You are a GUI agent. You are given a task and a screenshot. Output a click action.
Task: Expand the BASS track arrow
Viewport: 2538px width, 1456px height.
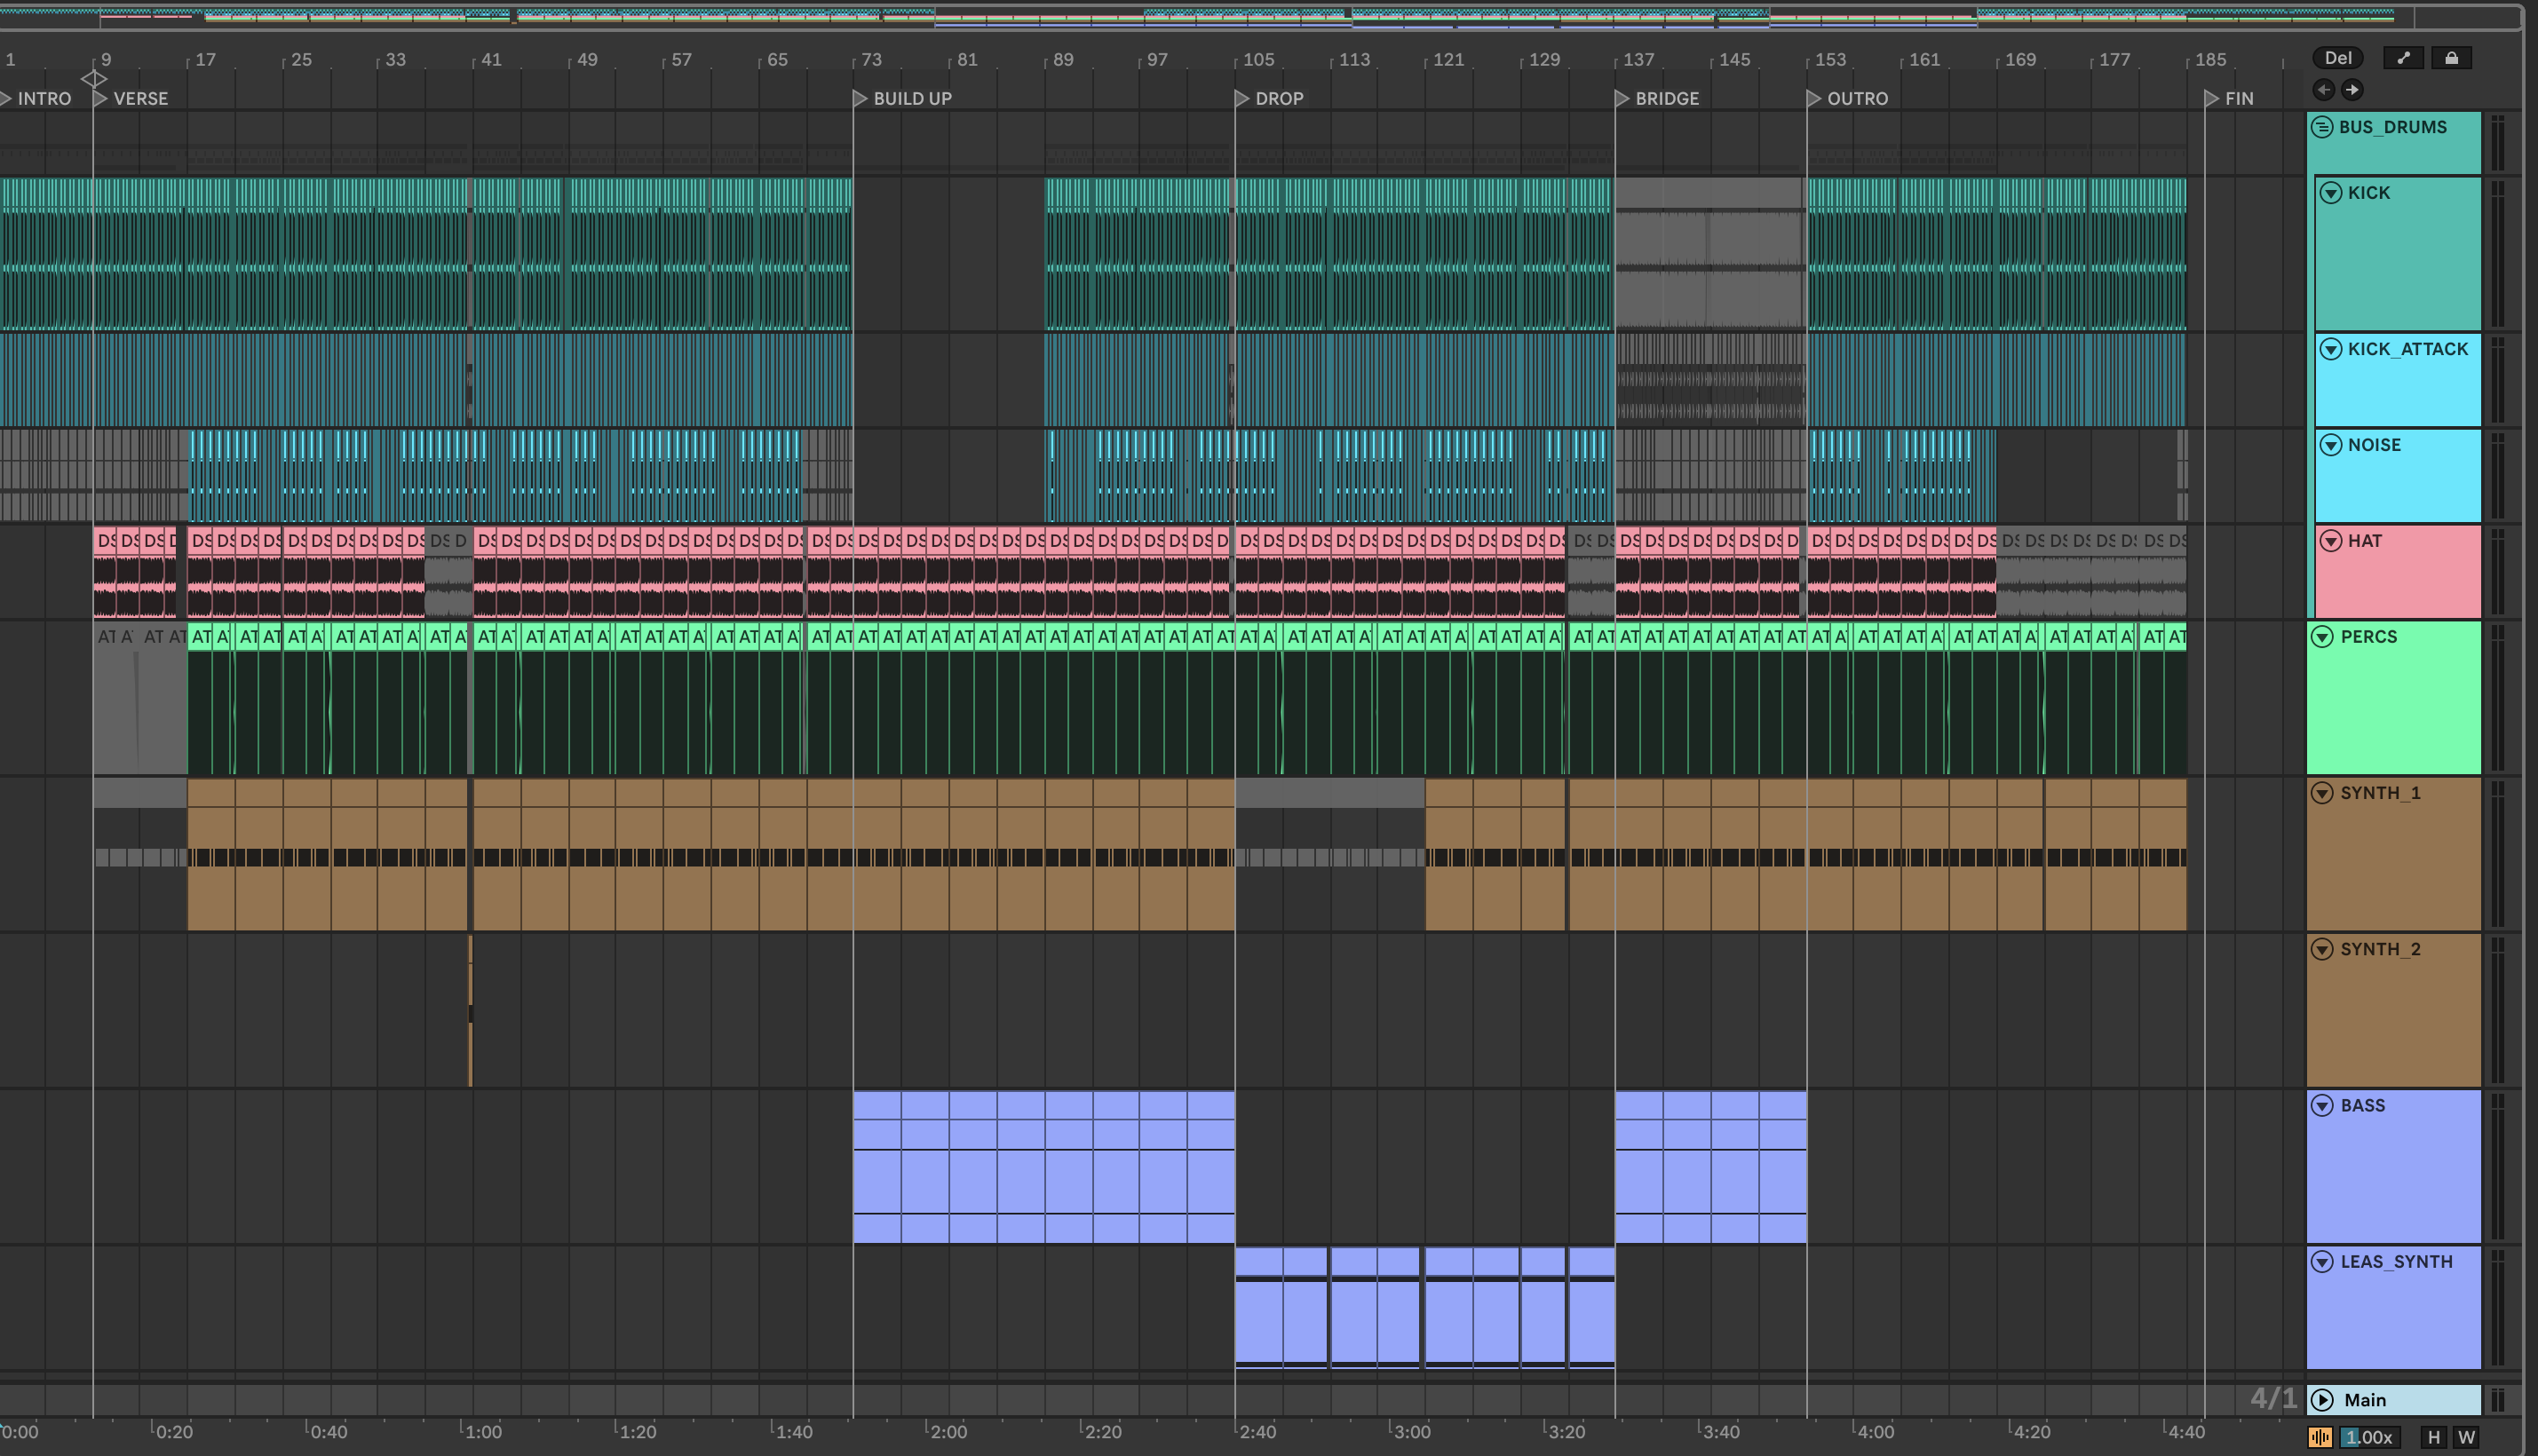click(x=2322, y=1105)
